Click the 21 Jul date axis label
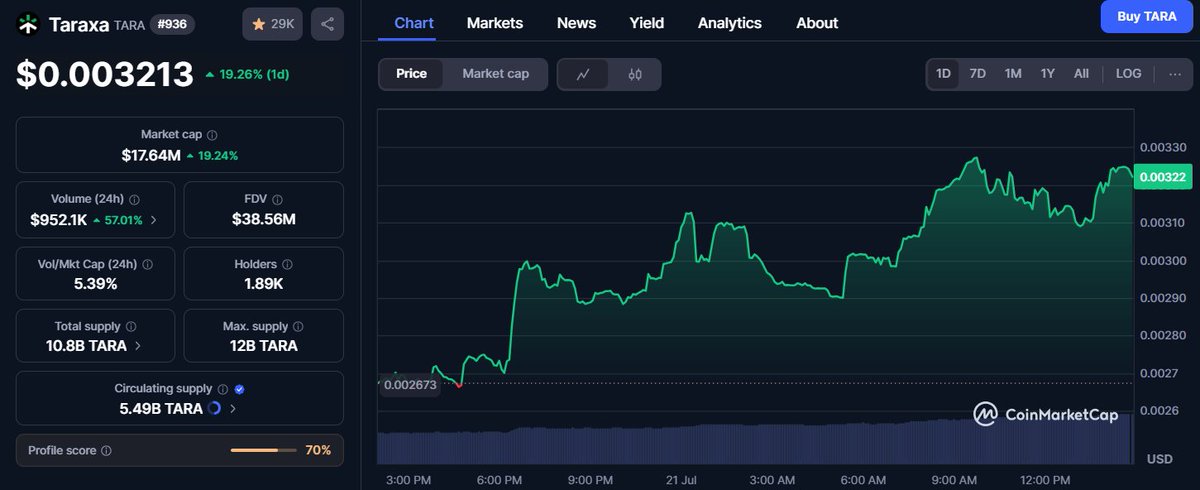 [680, 480]
